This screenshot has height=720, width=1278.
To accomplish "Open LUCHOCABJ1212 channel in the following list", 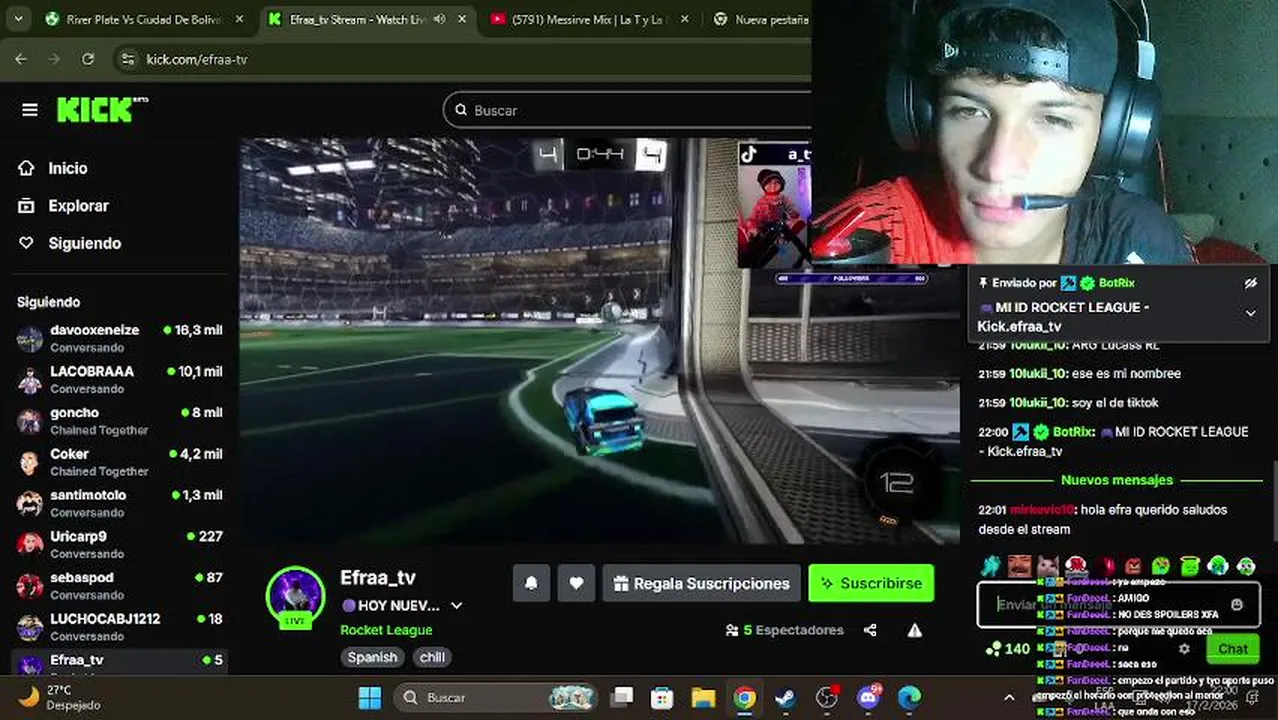I will [x=120, y=626].
